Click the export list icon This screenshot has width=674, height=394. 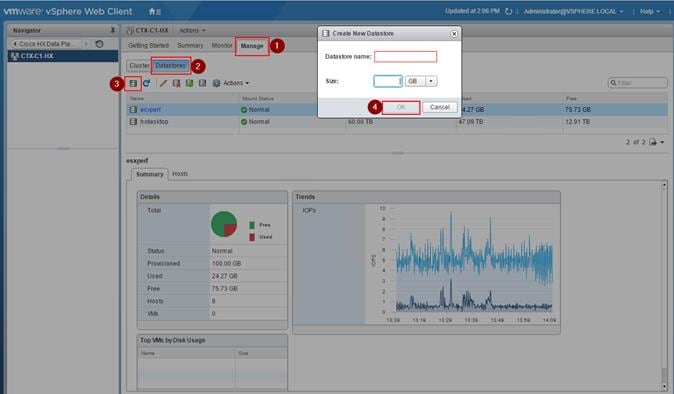click(x=653, y=142)
